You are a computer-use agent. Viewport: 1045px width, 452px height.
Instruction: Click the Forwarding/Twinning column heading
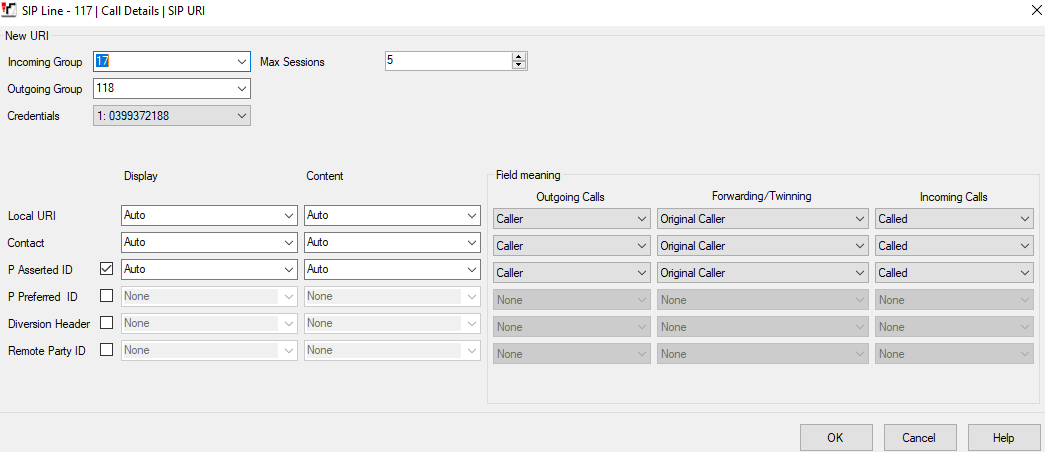point(762,197)
